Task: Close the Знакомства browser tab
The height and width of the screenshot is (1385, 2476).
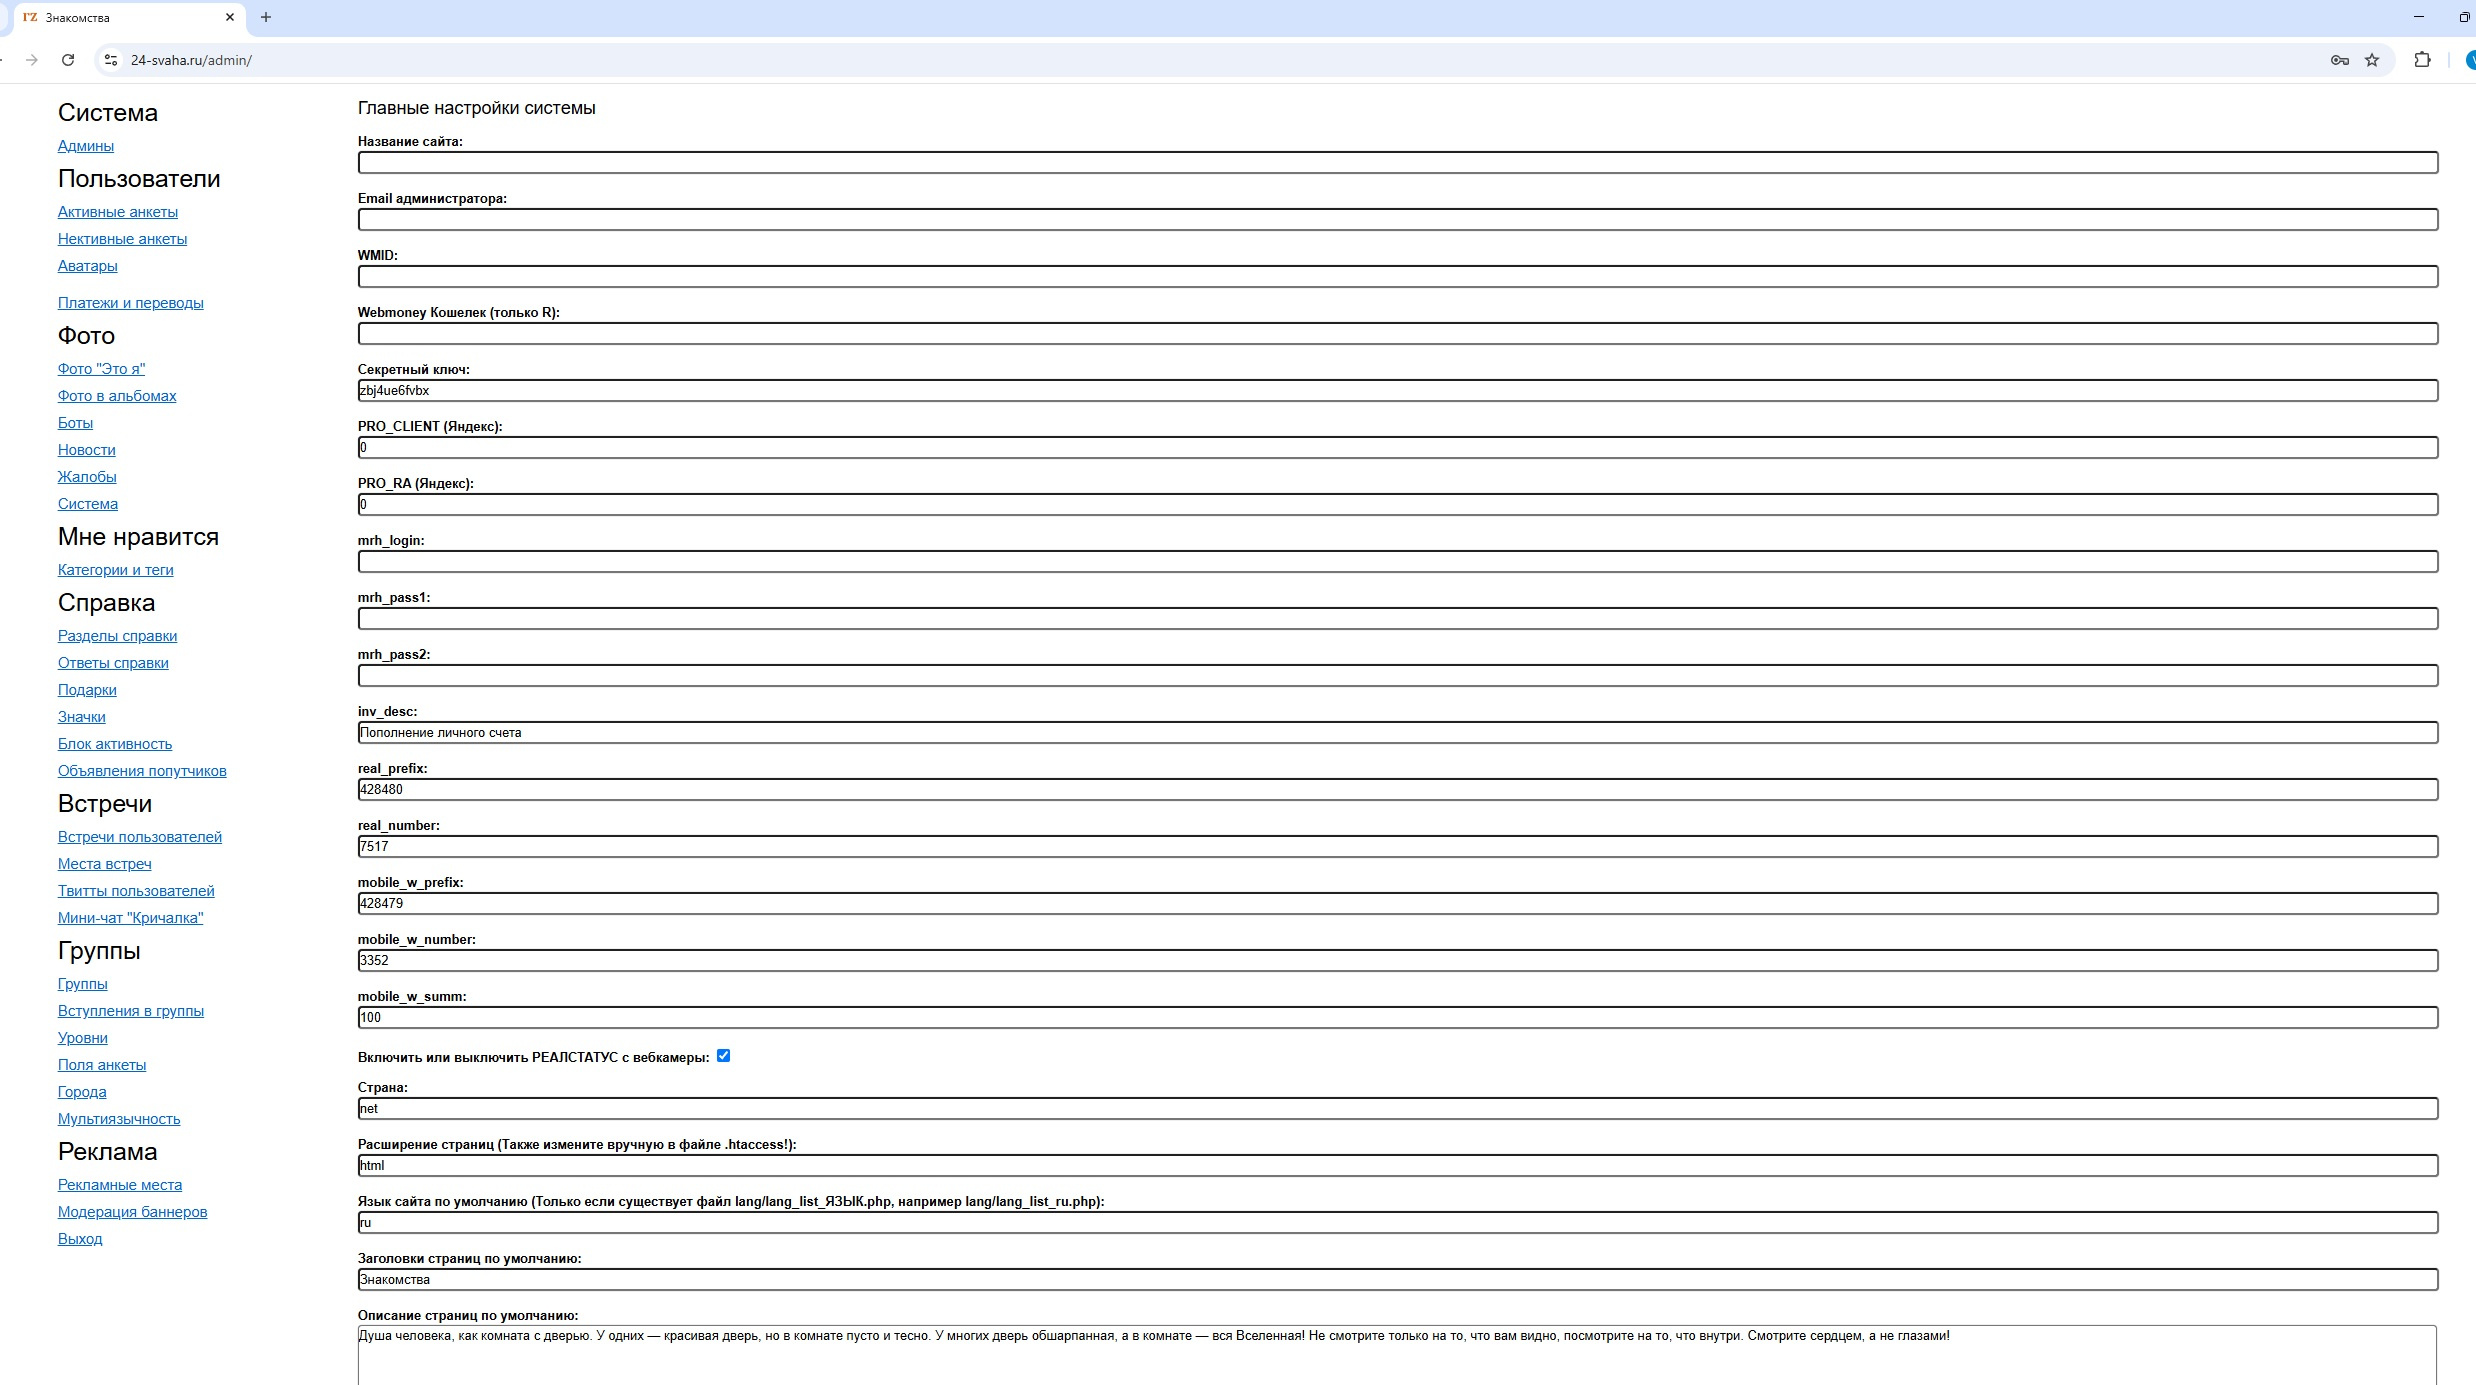Action: tap(229, 17)
